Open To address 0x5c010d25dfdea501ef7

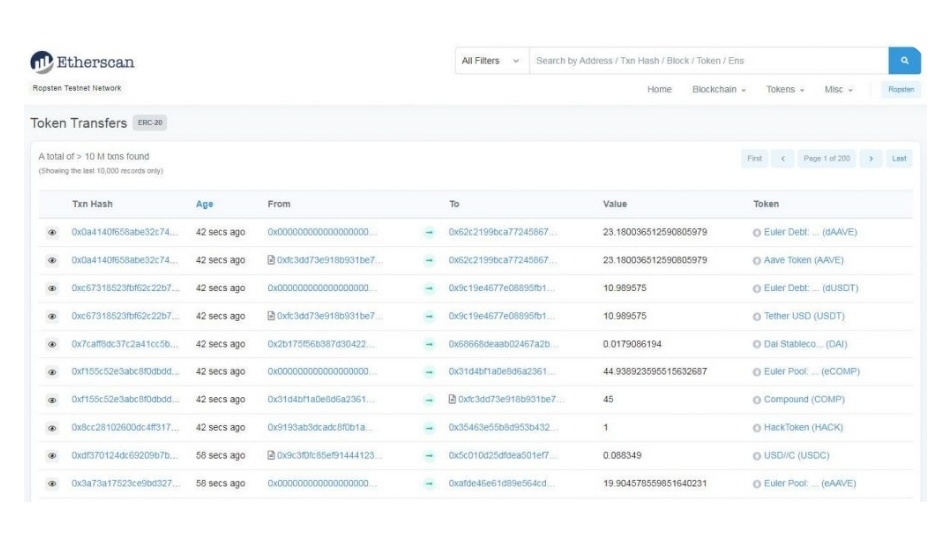[503, 455]
